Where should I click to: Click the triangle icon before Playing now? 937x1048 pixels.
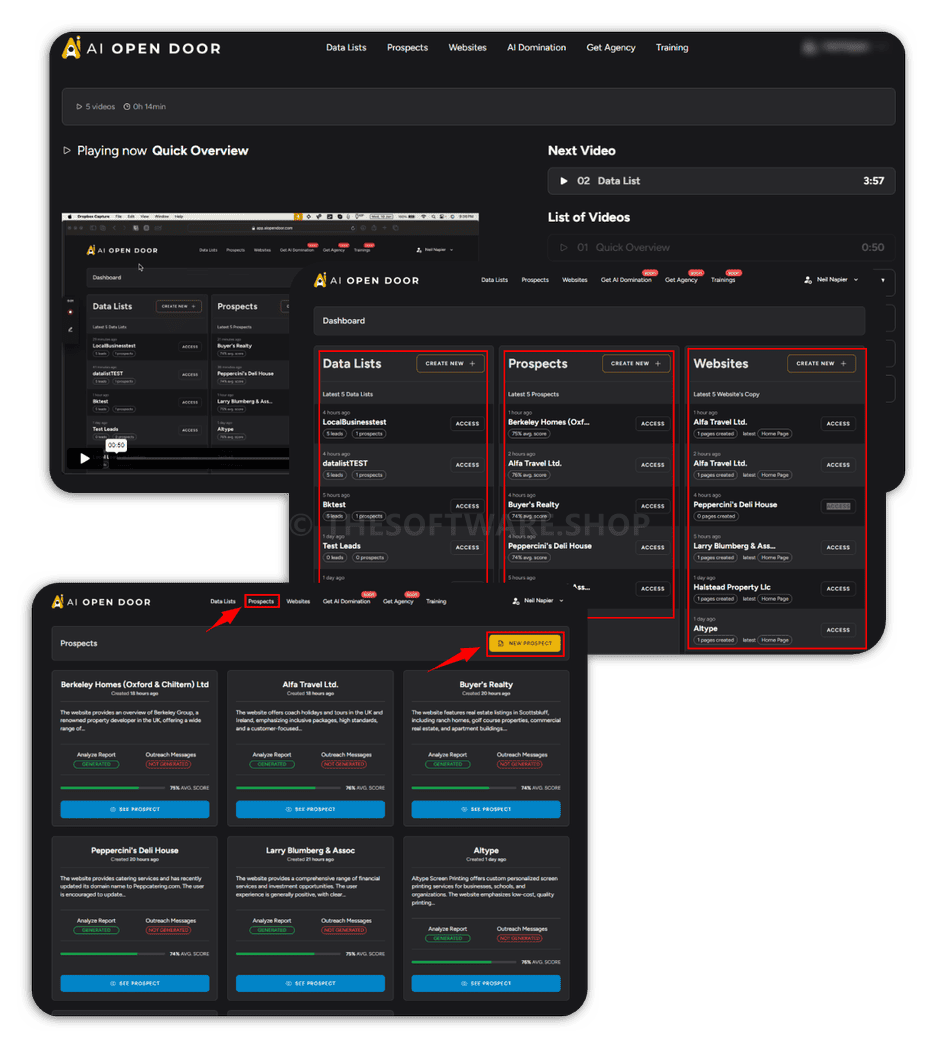click(x=67, y=150)
